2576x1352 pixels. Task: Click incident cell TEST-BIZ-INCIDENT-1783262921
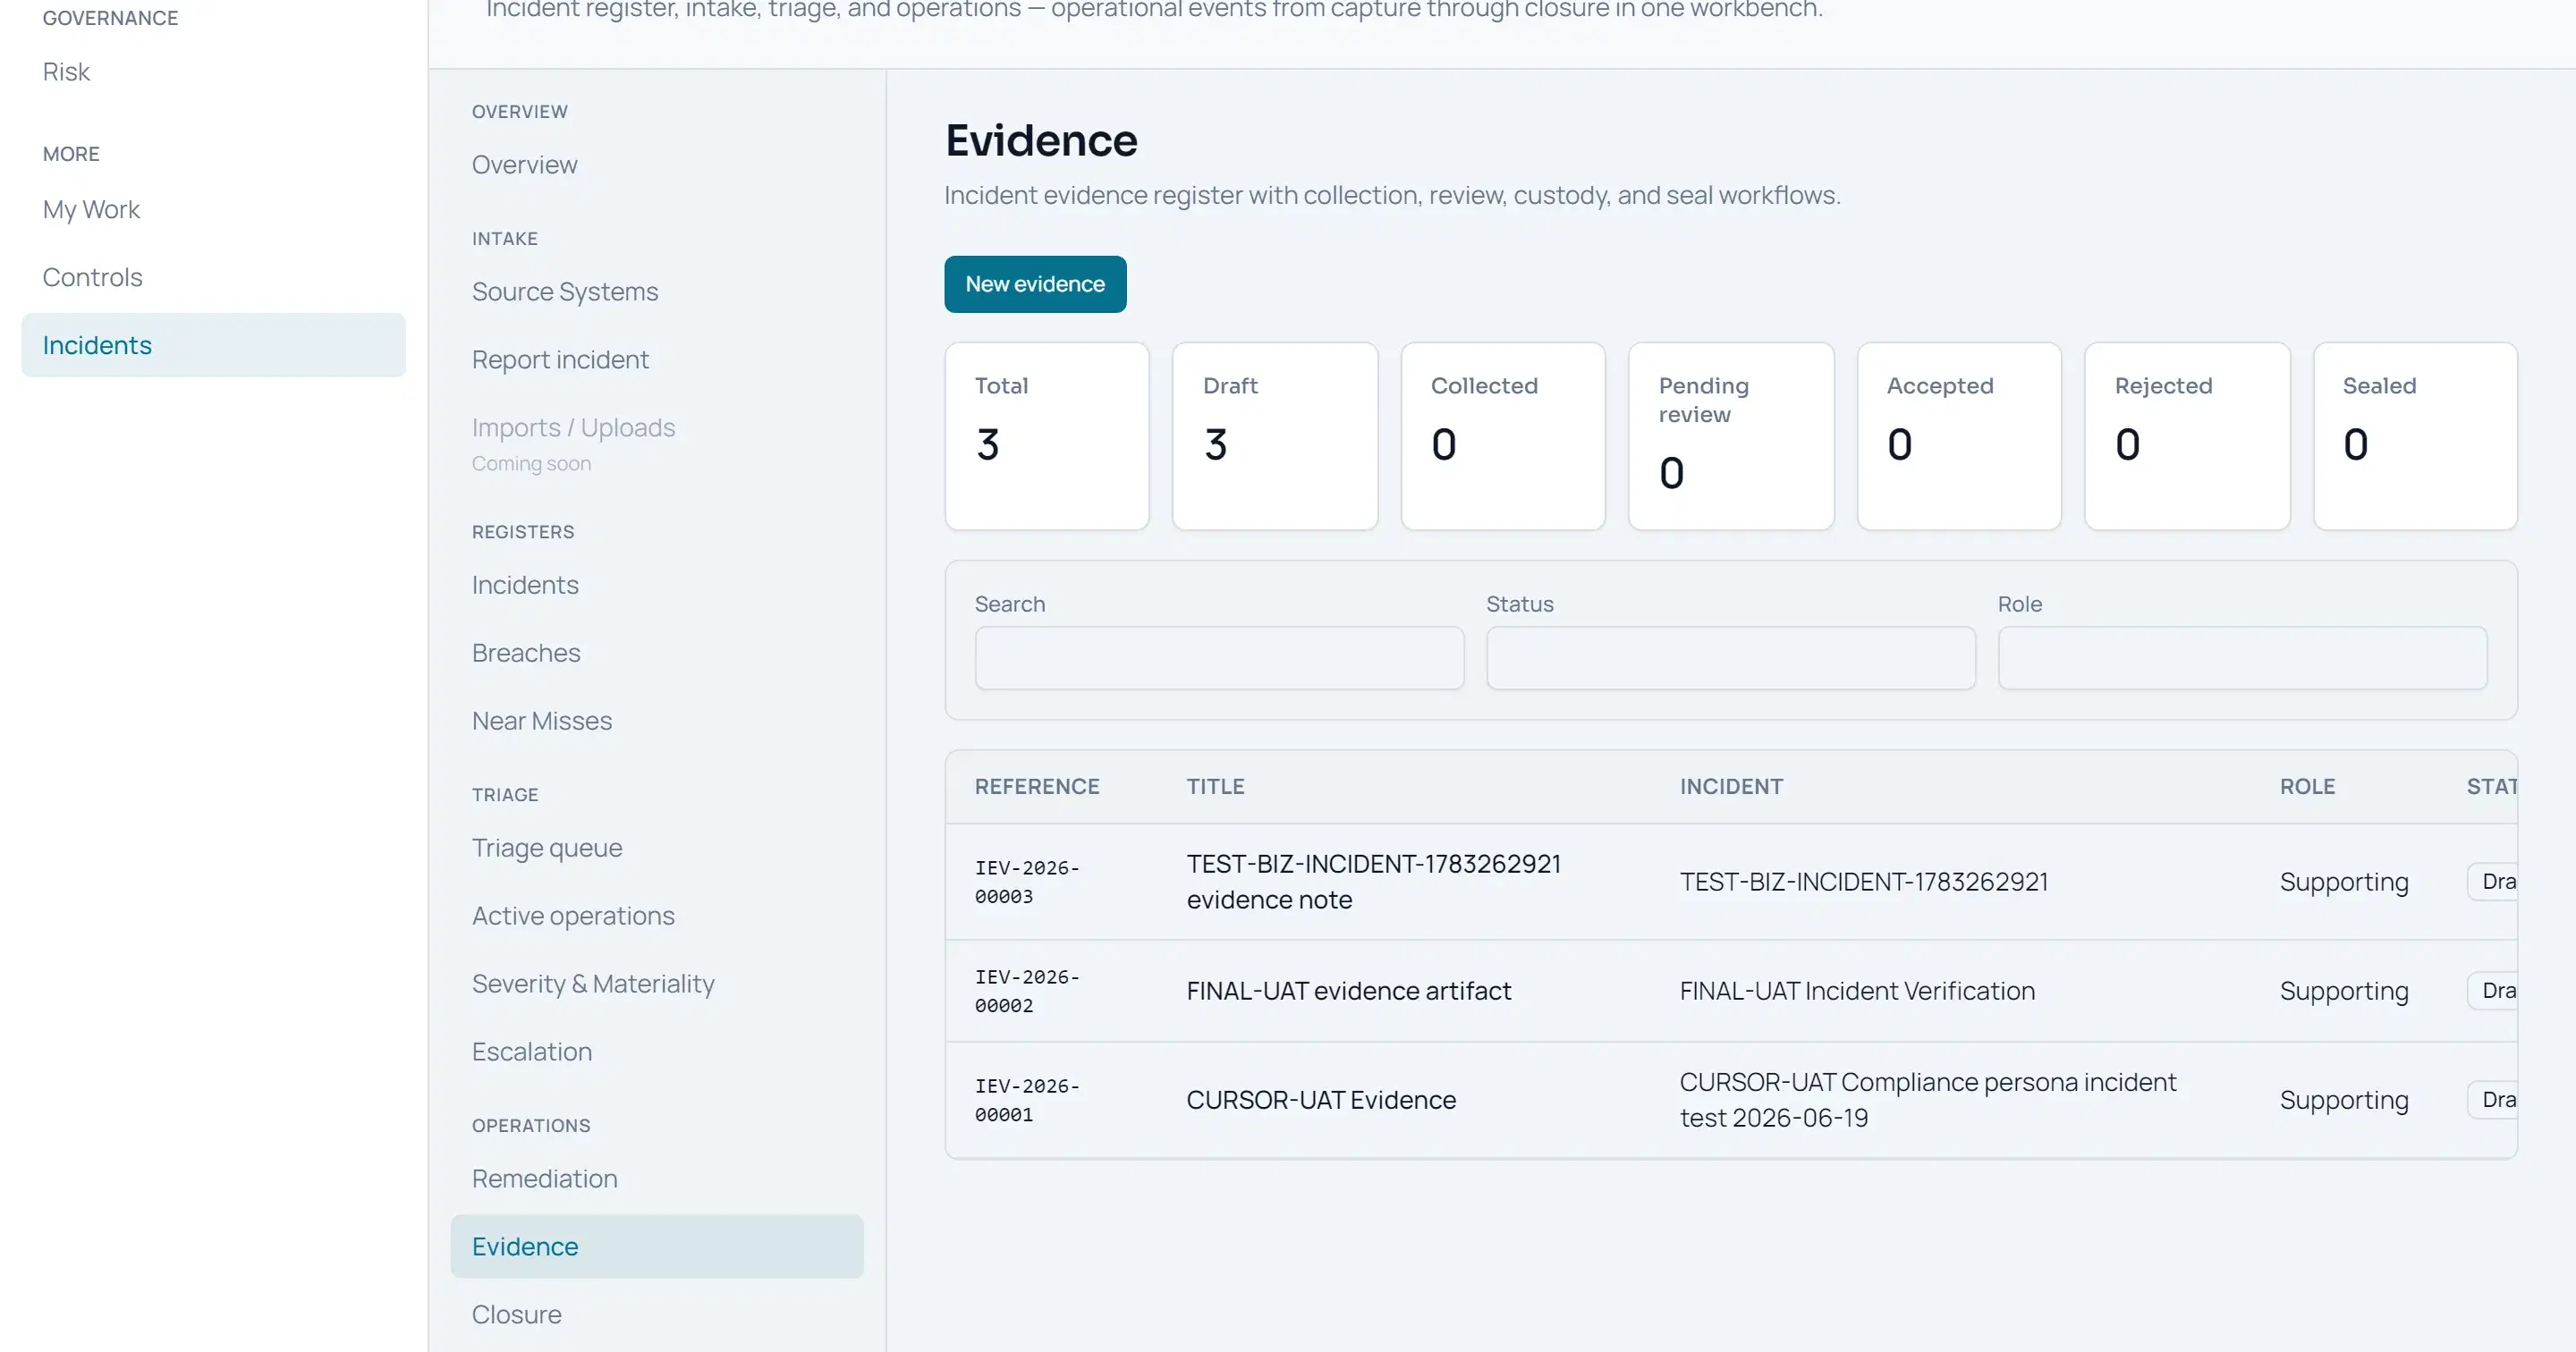1864,882
